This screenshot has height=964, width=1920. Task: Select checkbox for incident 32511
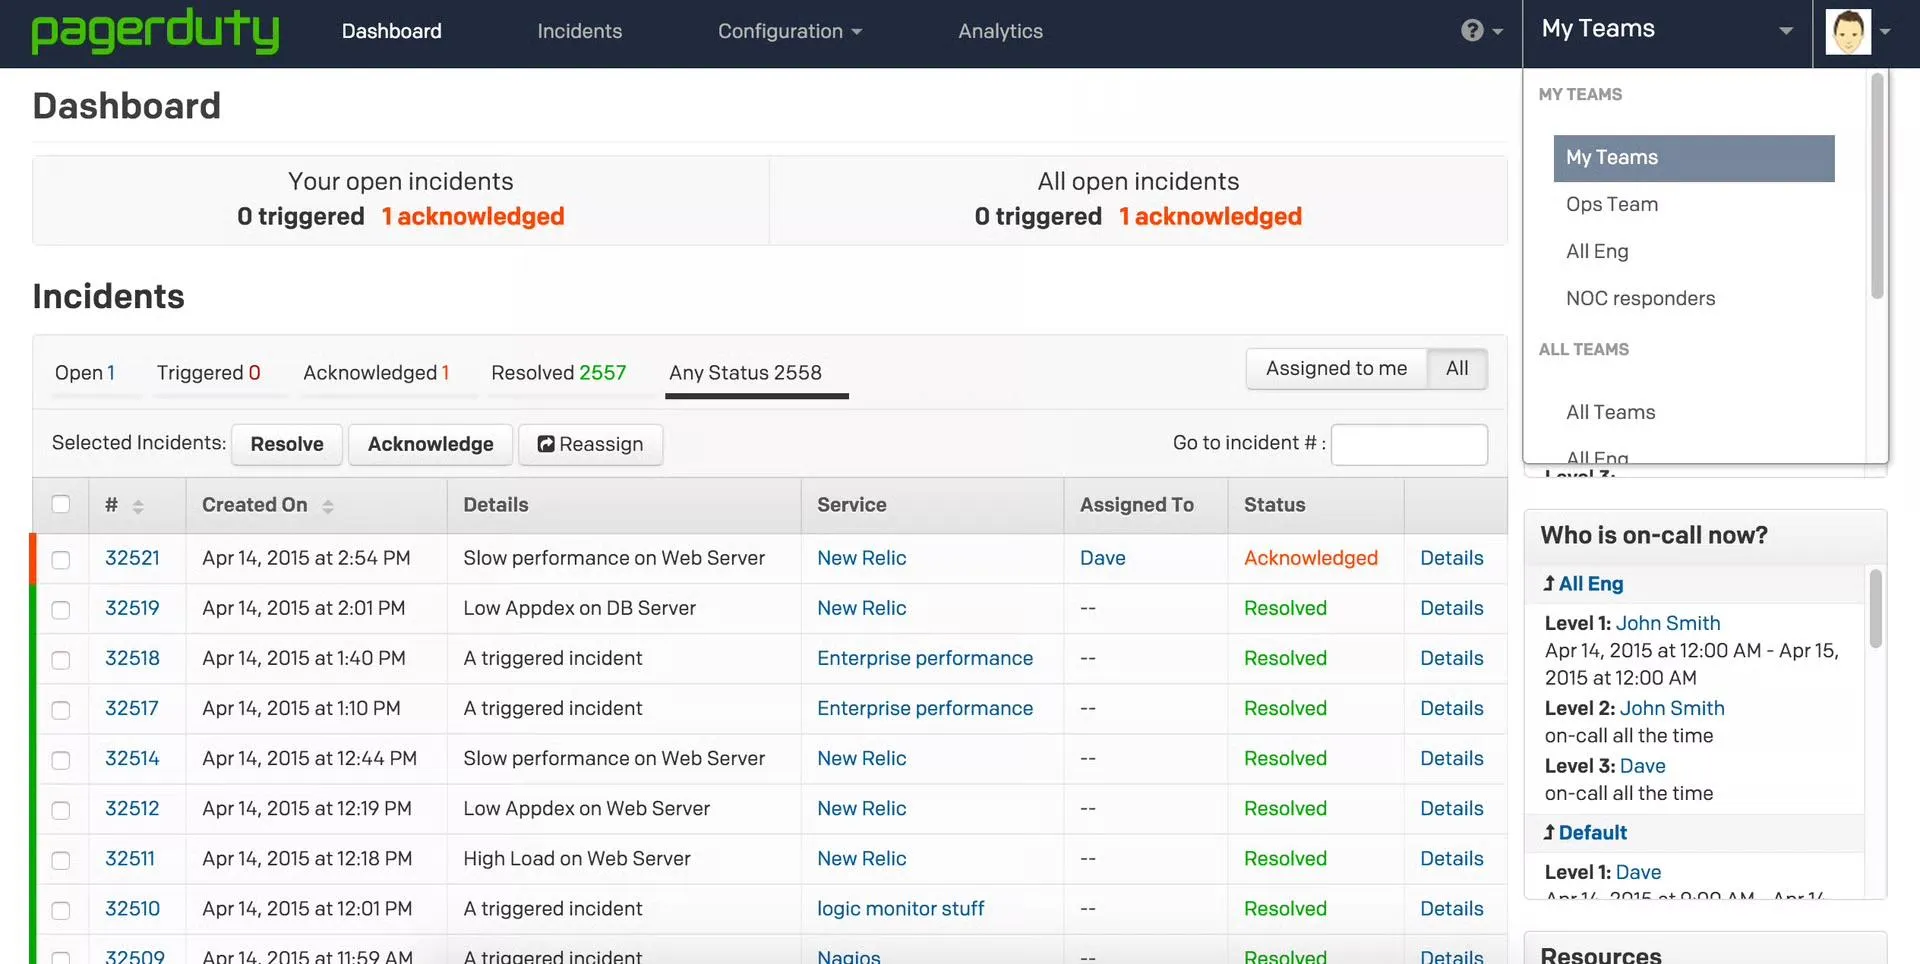pyautogui.click(x=61, y=859)
